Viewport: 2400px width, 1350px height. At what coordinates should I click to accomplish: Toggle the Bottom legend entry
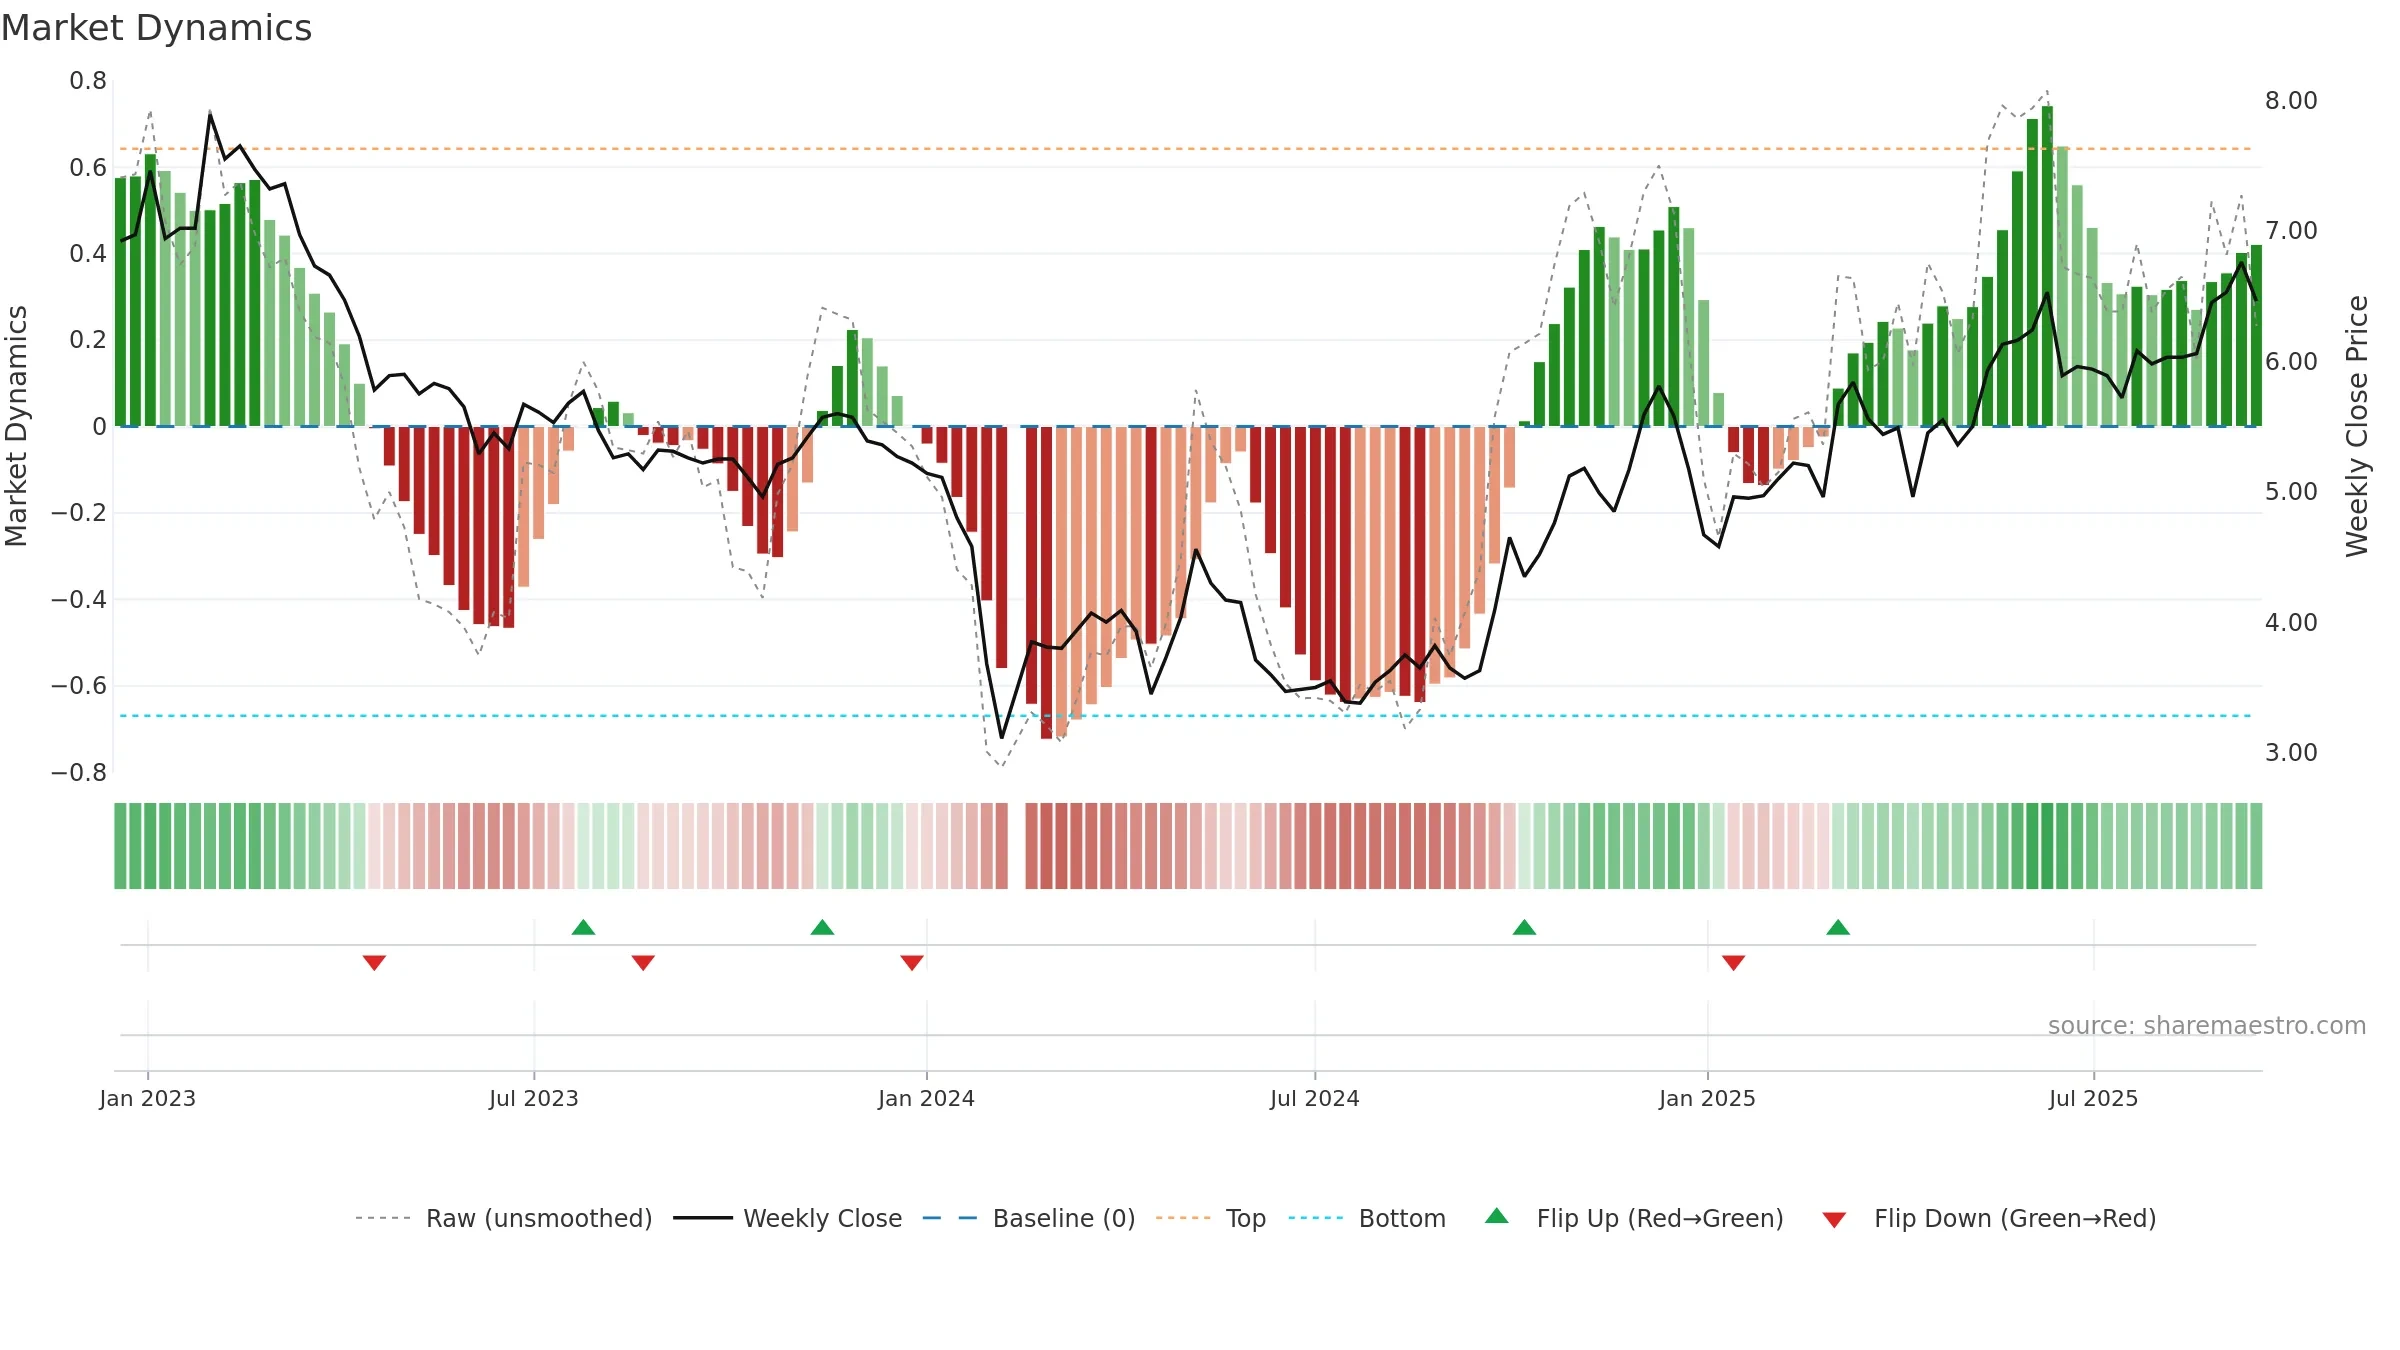pyautogui.click(x=1367, y=1218)
